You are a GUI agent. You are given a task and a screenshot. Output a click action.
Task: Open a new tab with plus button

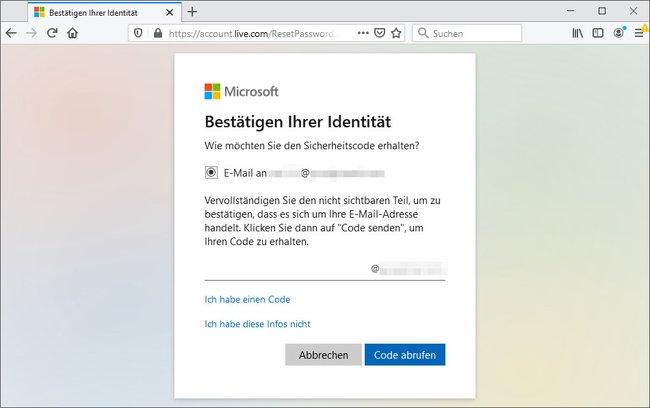pyautogui.click(x=192, y=12)
